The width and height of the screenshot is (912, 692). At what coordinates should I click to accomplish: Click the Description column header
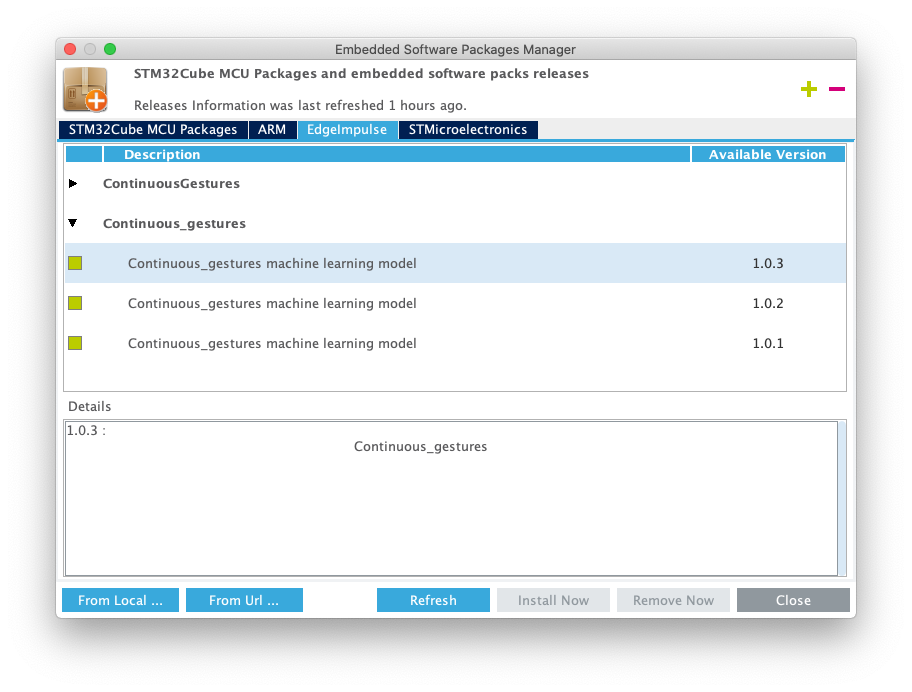(x=397, y=154)
